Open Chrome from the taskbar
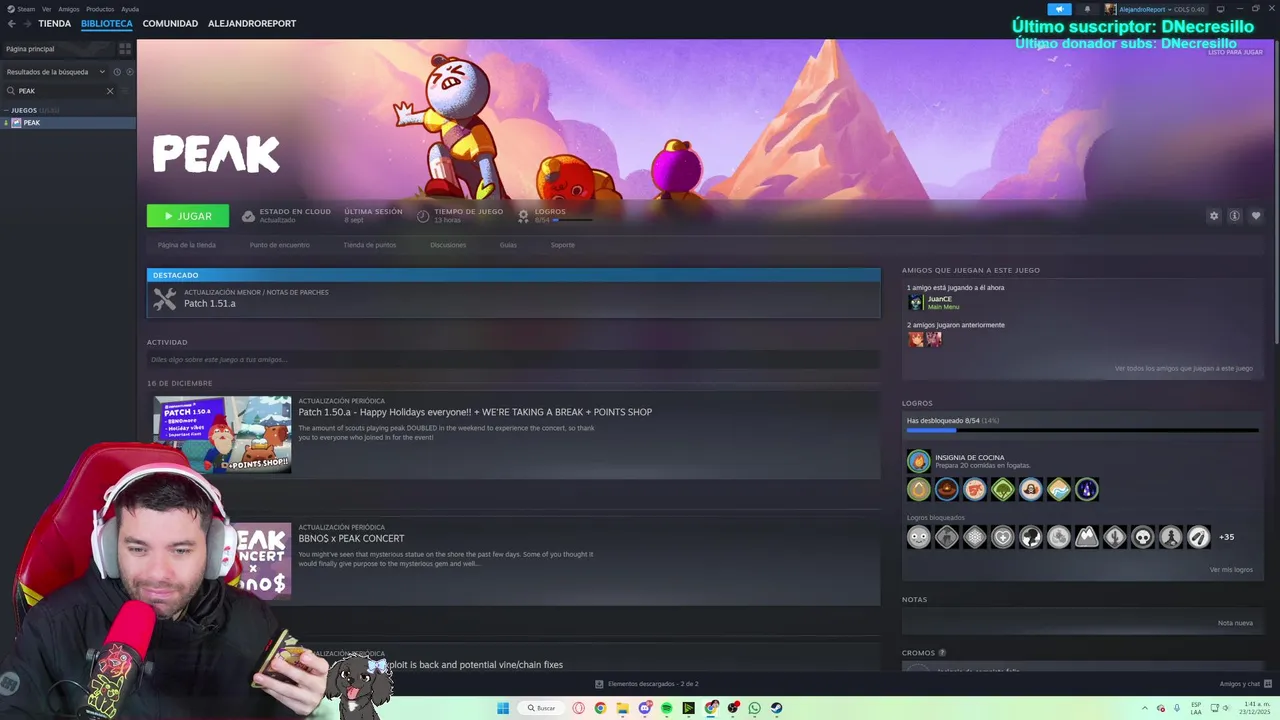Screen dimensions: 1280x720 [x=600, y=708]
